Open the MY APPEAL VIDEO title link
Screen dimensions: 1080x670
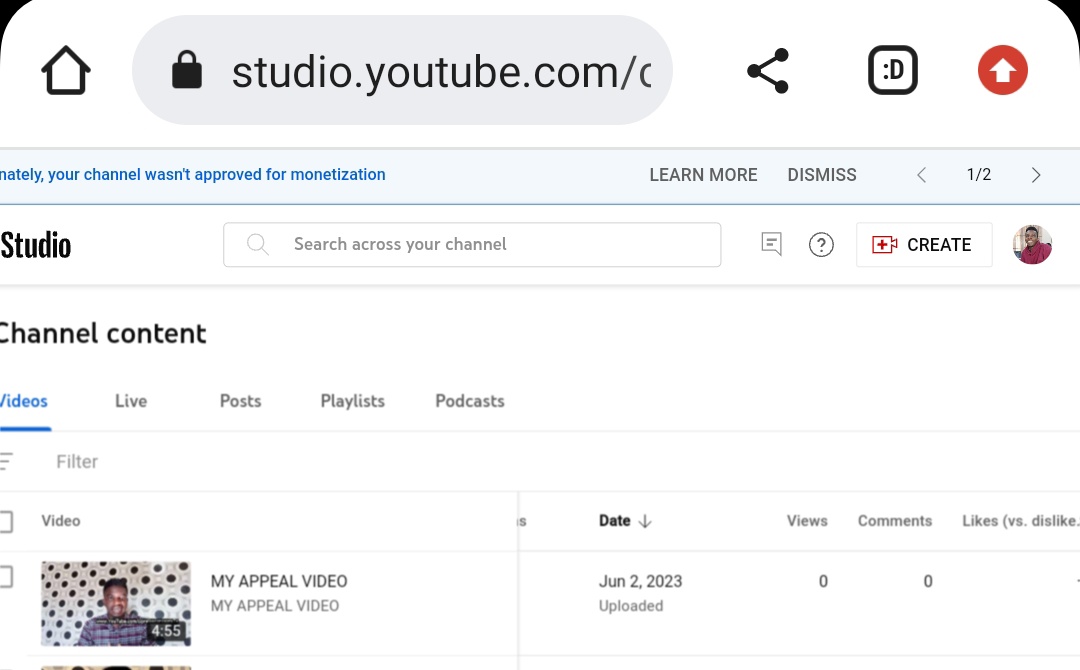pos(279,581)
